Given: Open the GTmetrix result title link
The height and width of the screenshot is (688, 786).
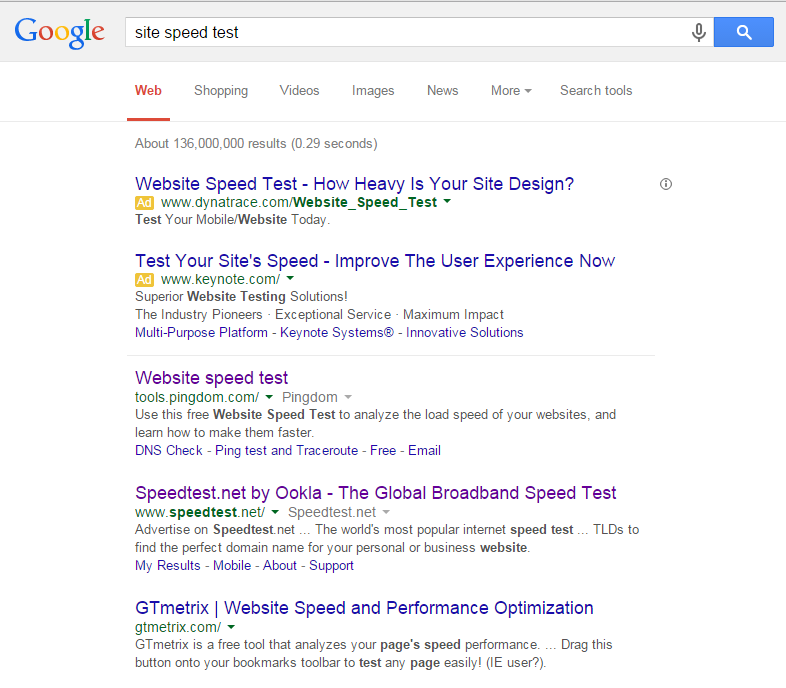Looking at the screenshot, I should coord(364,608).
